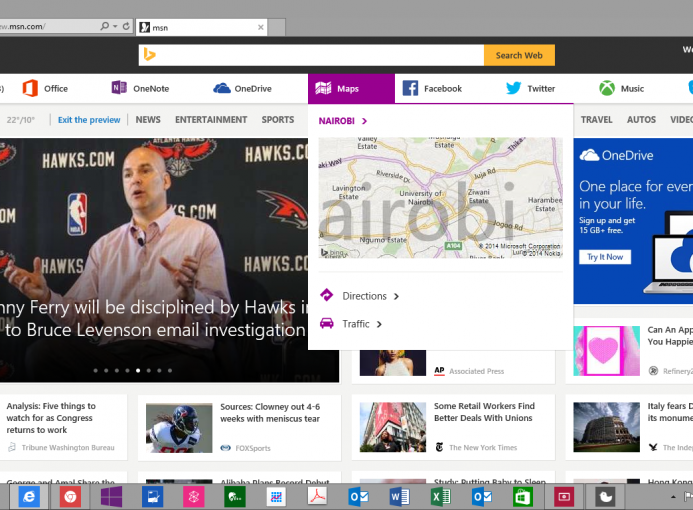Screen dimensions: 693x510
Task: Open the Twitter bird icon
Action: [x=514, y=88]
